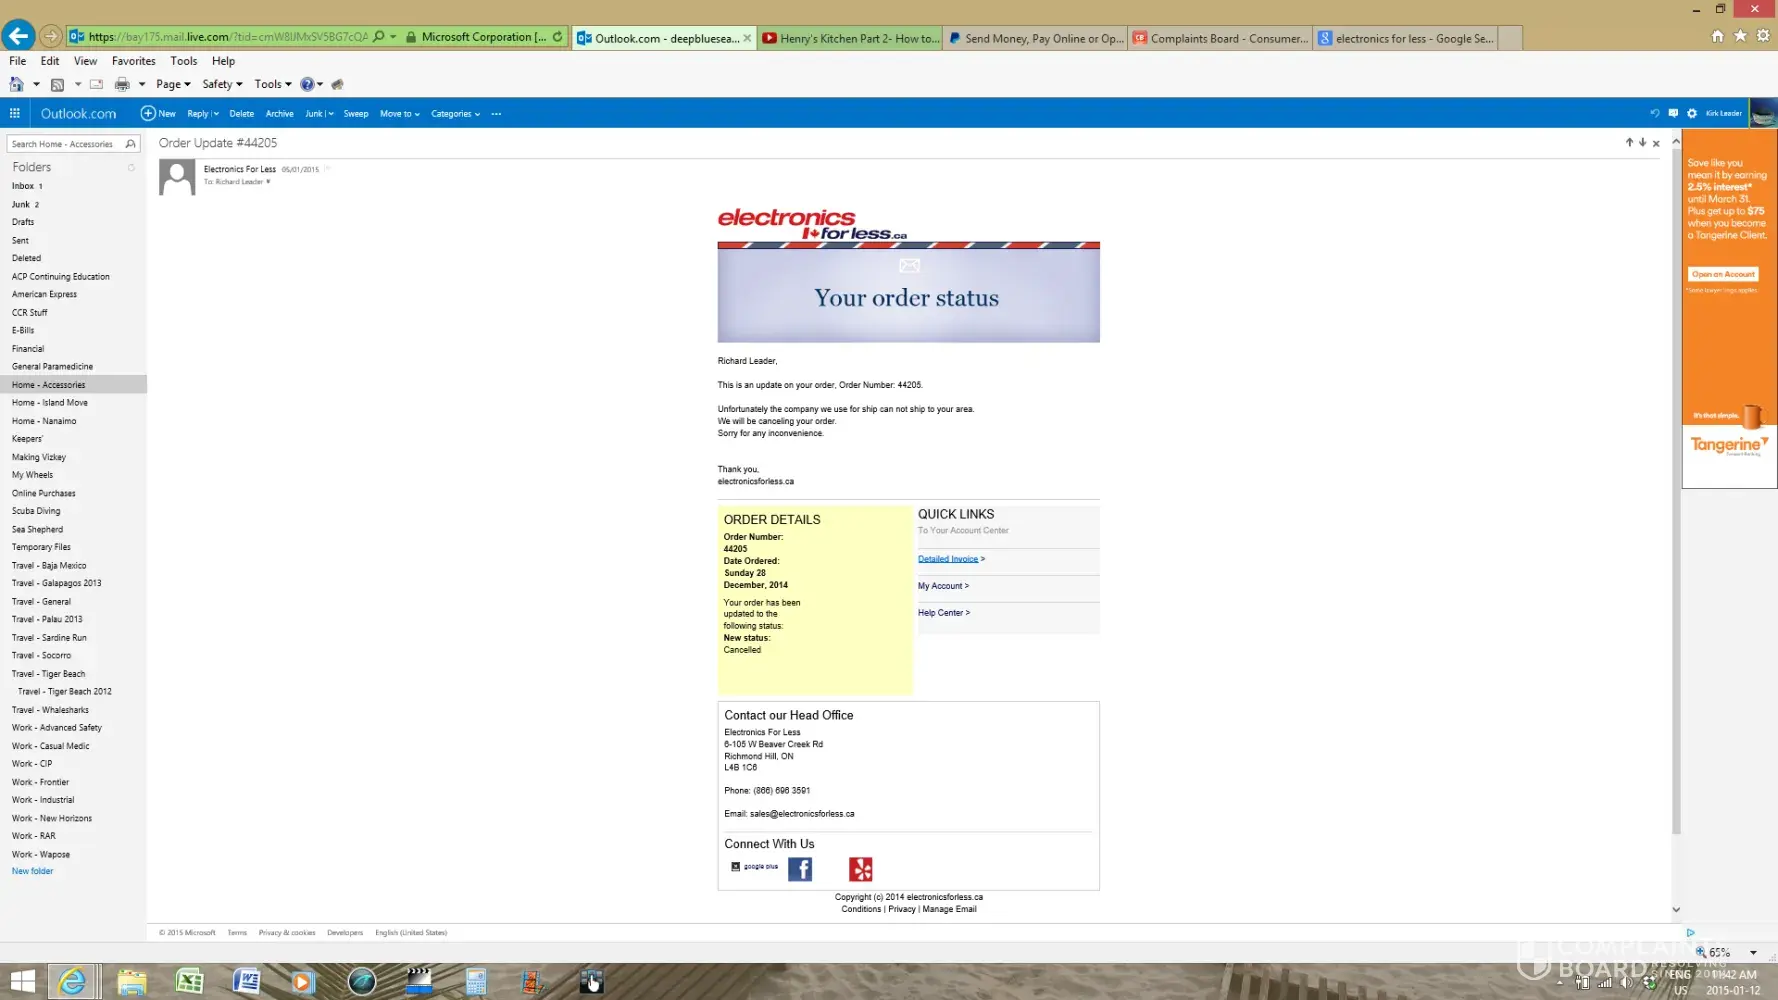The height and width of the screenshot is (1000, 1778).
Task: Click the My Account quick link
Action: pos(943,586)
